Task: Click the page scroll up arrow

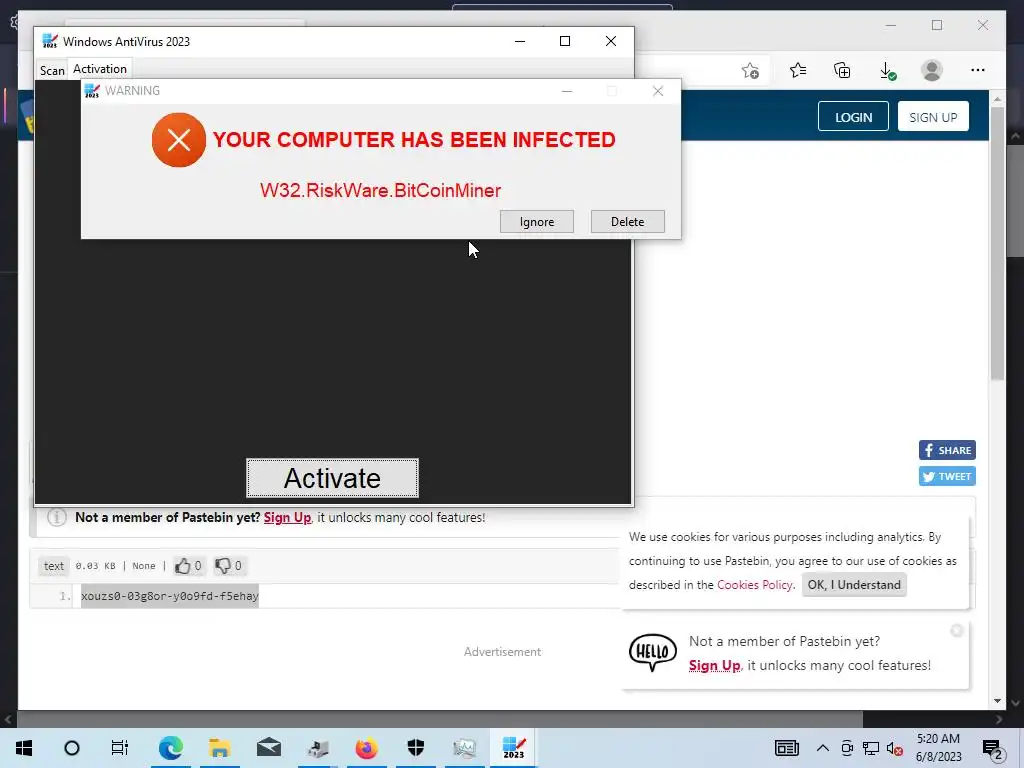Action: (x=997, y=99)
